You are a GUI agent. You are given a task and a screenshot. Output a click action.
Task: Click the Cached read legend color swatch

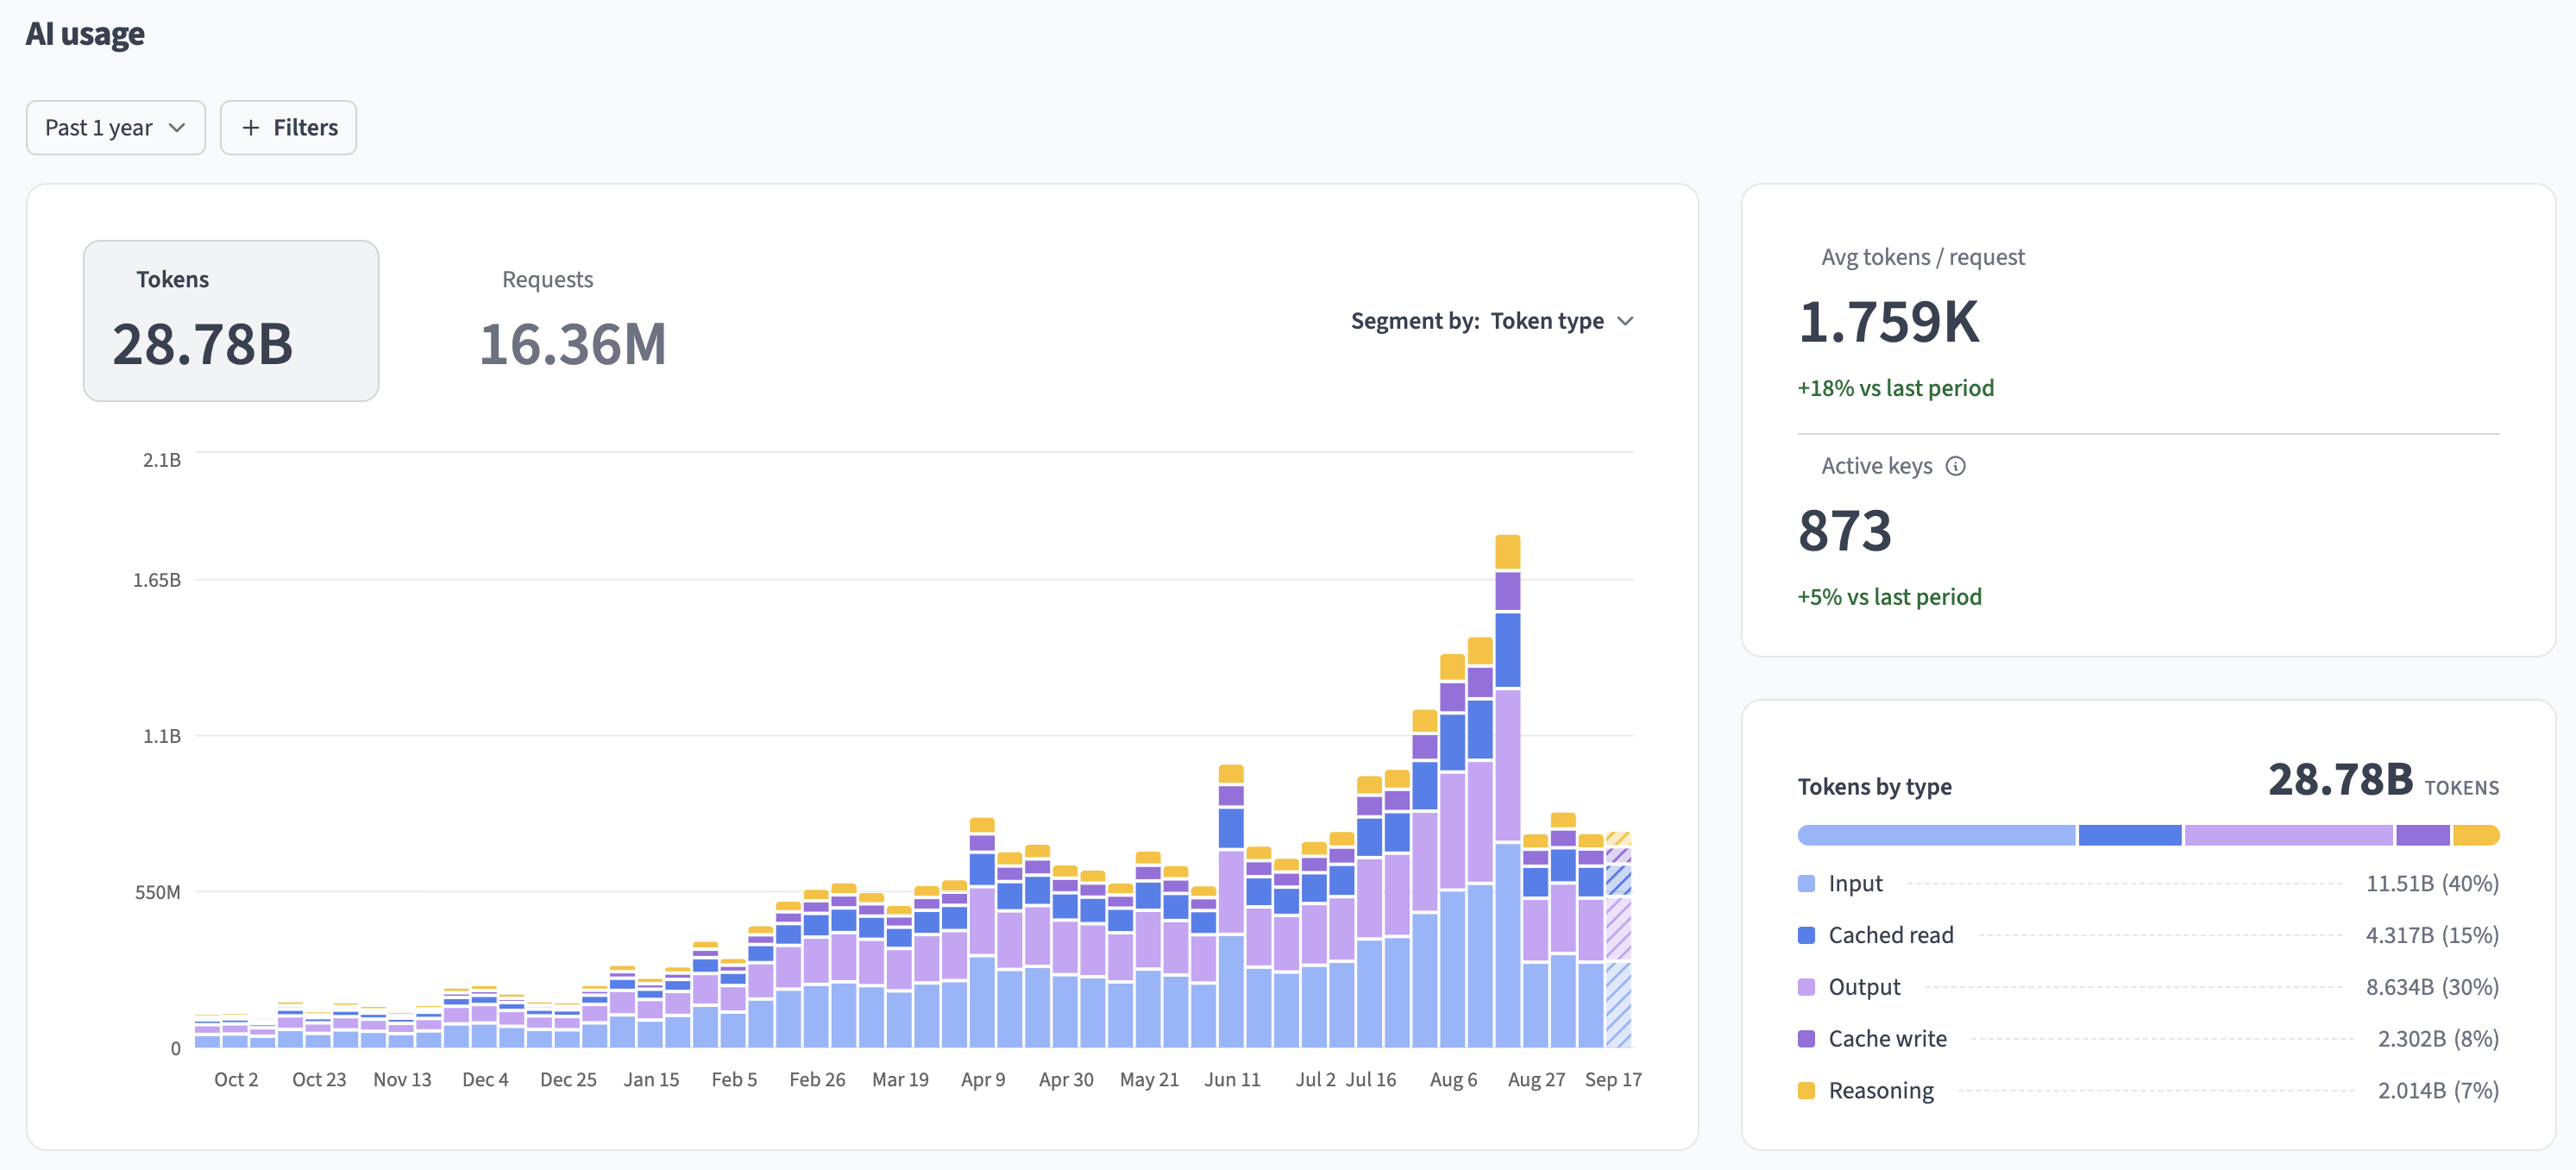point(1806,935)
